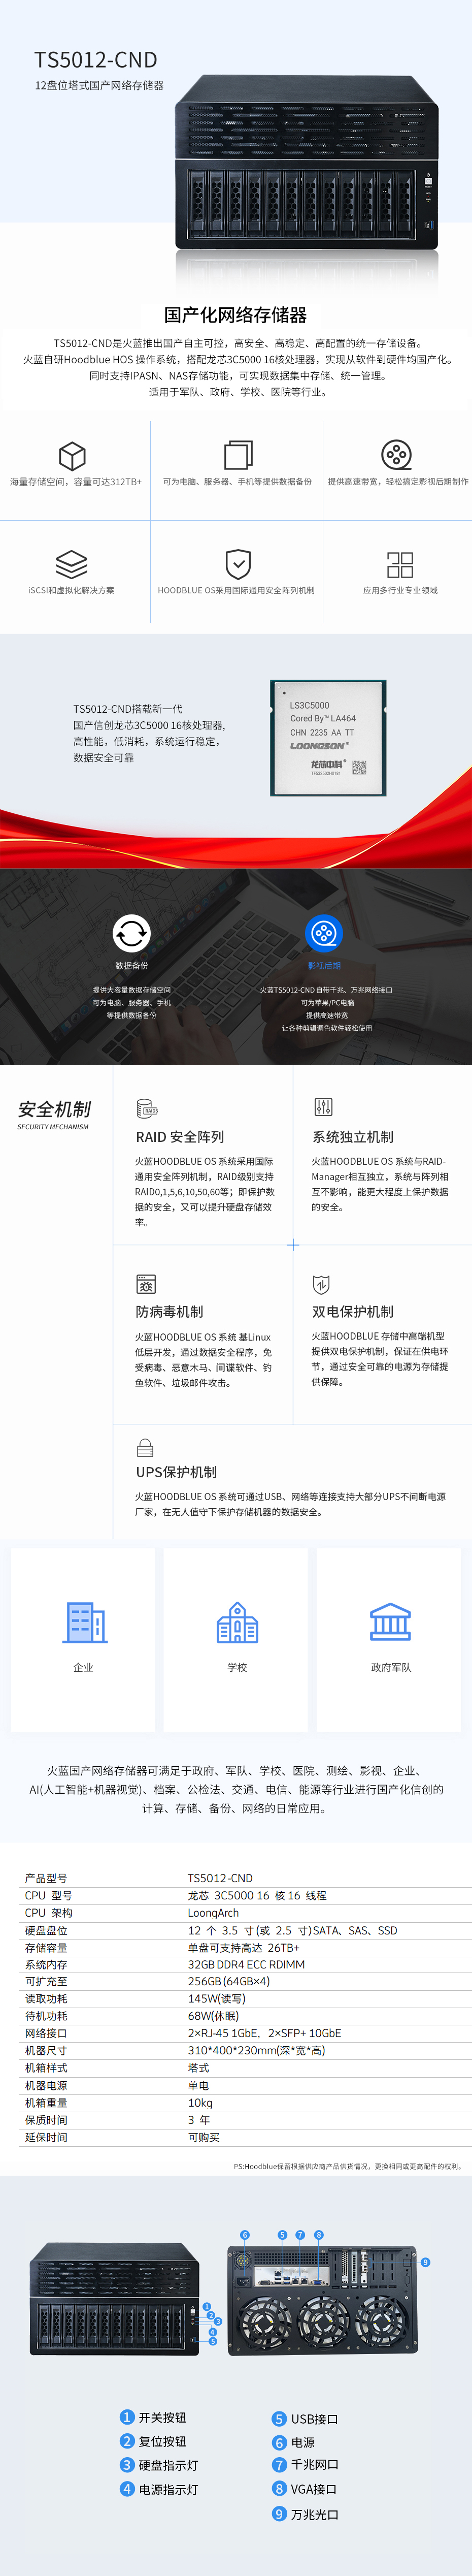Click the 256GB(64GB×4) value
Screen dimensions: 472x2576
point(229,1981)
